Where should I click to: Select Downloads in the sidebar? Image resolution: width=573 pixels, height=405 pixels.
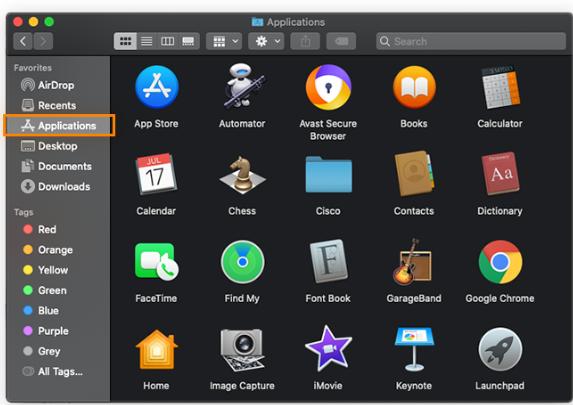click(58, 187)
